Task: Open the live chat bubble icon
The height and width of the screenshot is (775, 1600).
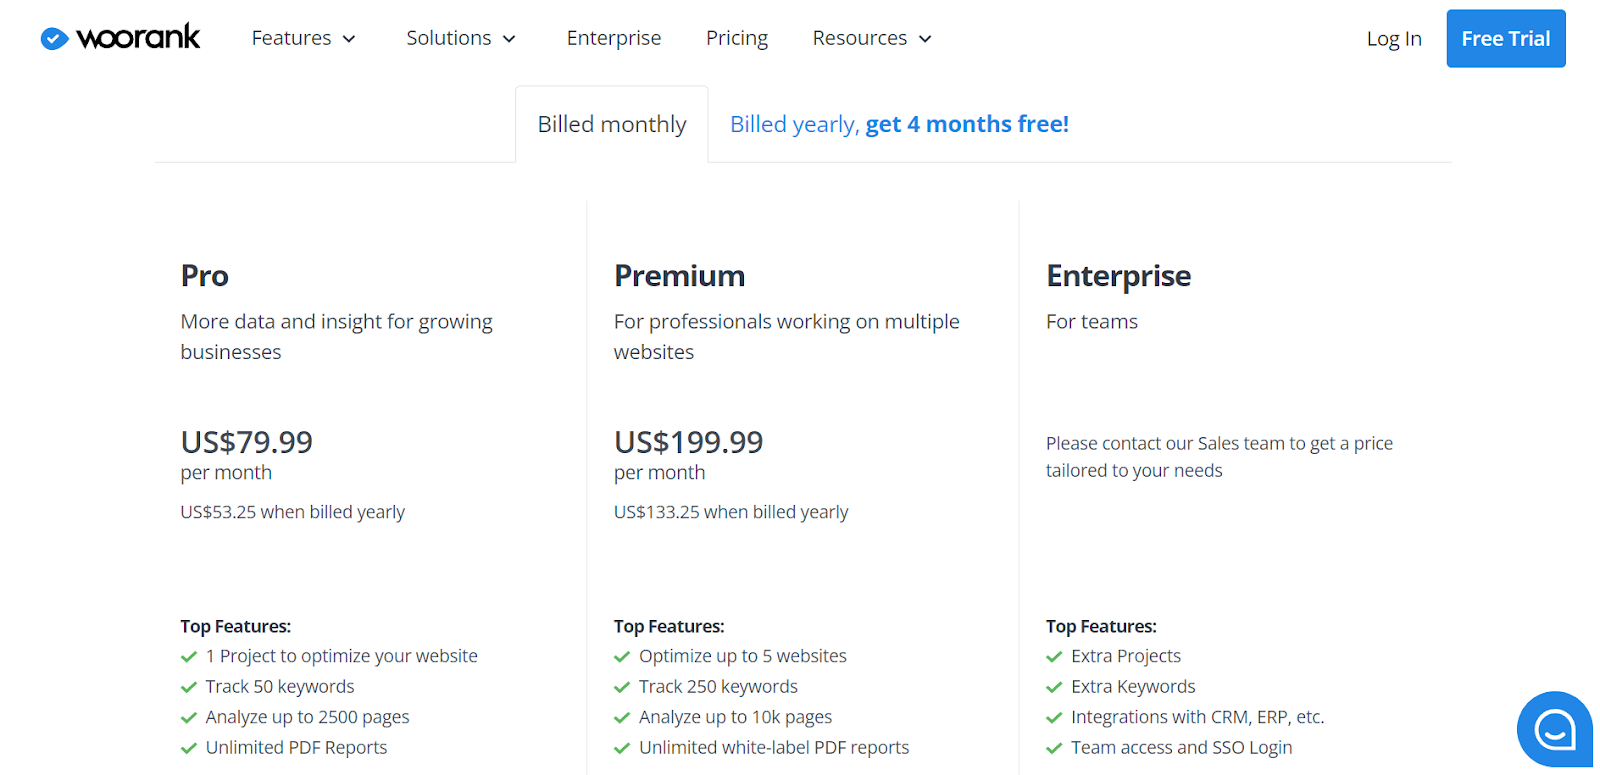Action: click(x=1554, y=729)
